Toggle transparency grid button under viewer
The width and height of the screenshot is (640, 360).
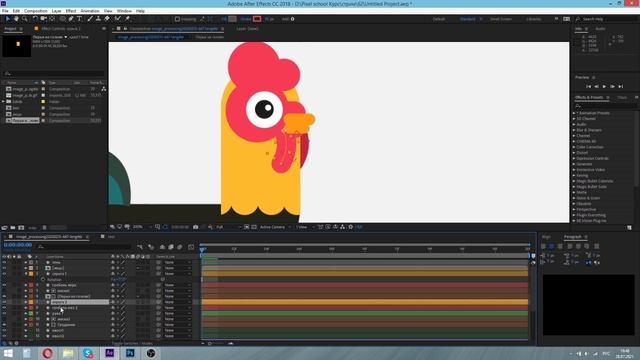[x=254, y=227]
